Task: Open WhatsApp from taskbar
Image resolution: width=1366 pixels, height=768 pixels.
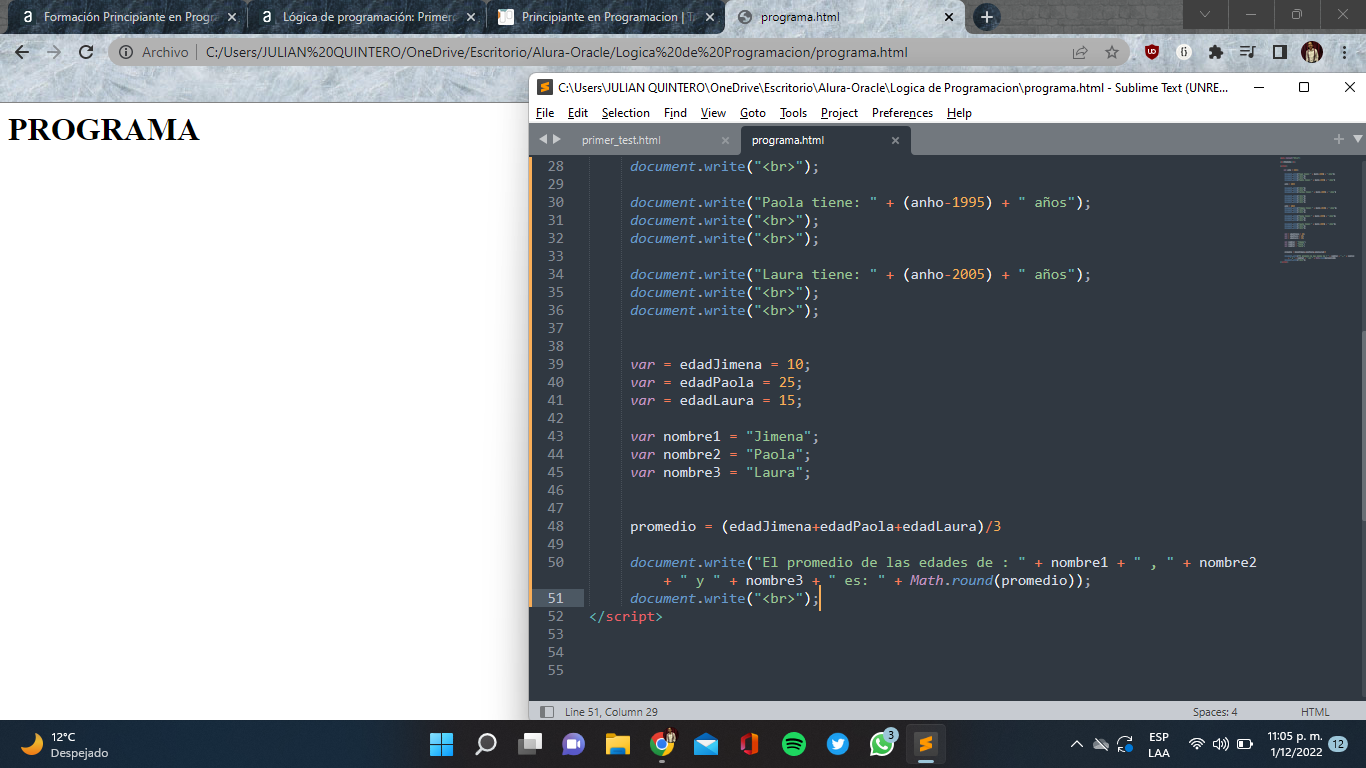Action: click(x=882, y=744)
